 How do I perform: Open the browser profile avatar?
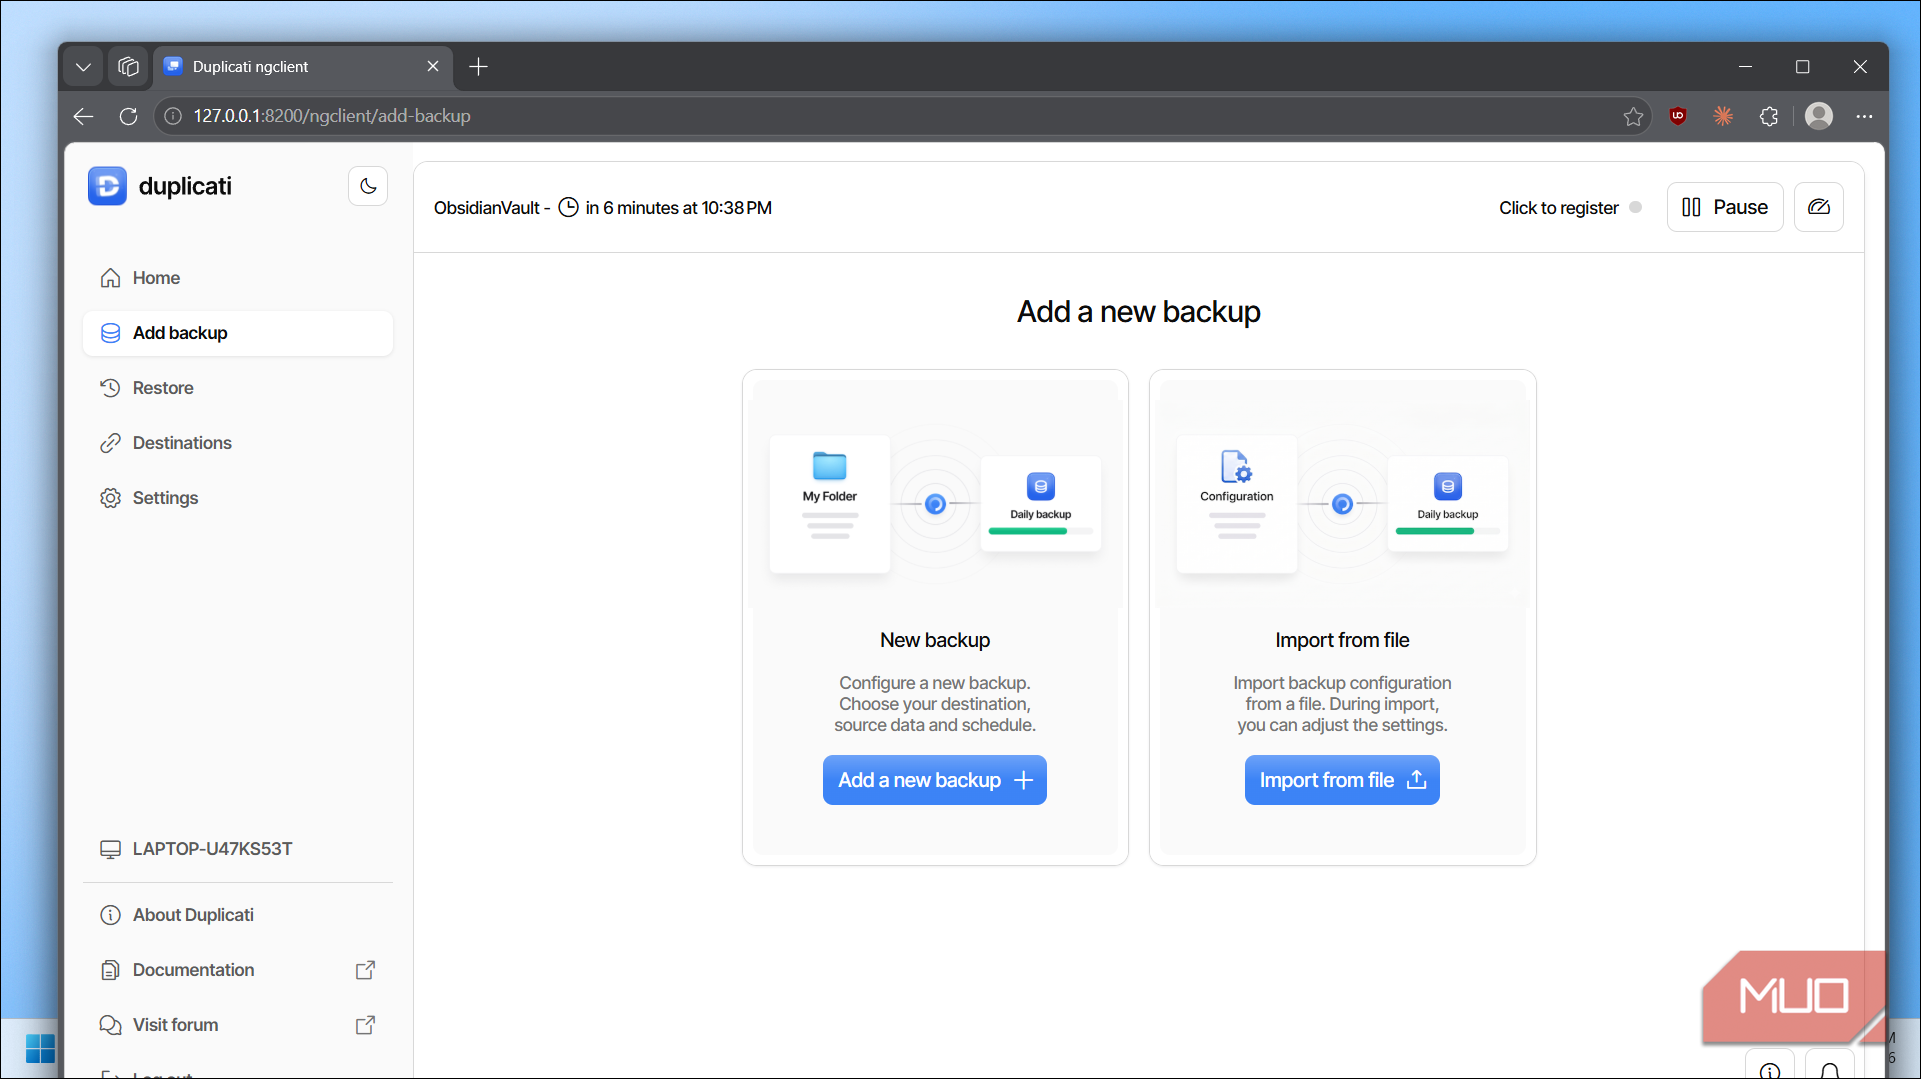click(x=1819, y=116)
